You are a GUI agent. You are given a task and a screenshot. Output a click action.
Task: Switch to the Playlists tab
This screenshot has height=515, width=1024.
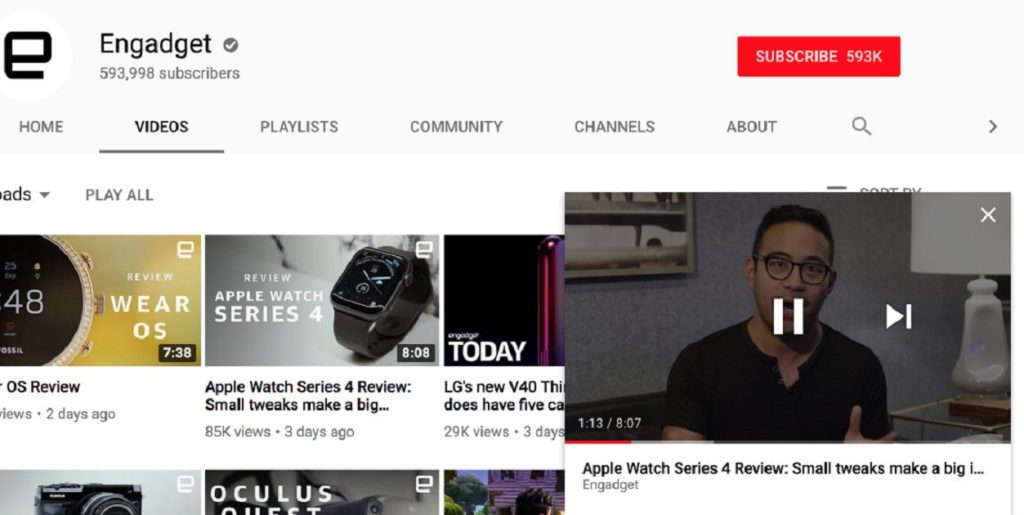[x=299, y=127]
